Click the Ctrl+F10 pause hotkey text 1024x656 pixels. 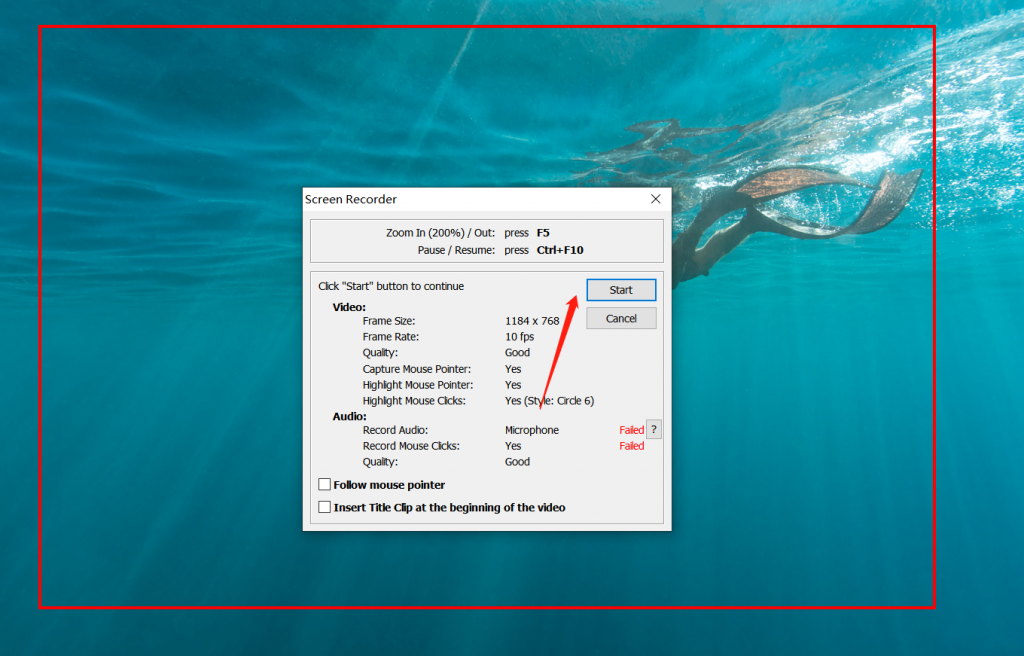pos(560,250)
